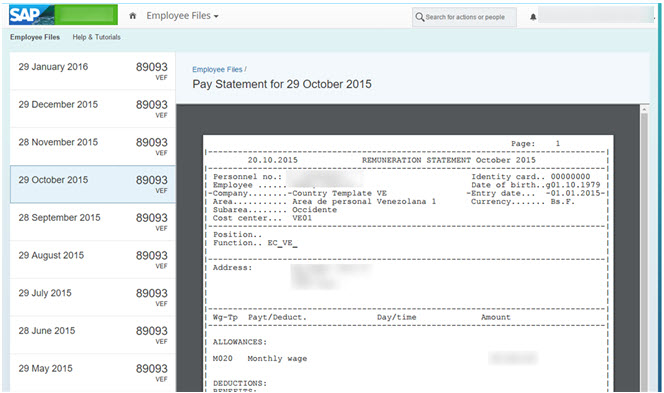Select the 28 June 2015 pay statement

pyautogui.click(x=92, y=335)
